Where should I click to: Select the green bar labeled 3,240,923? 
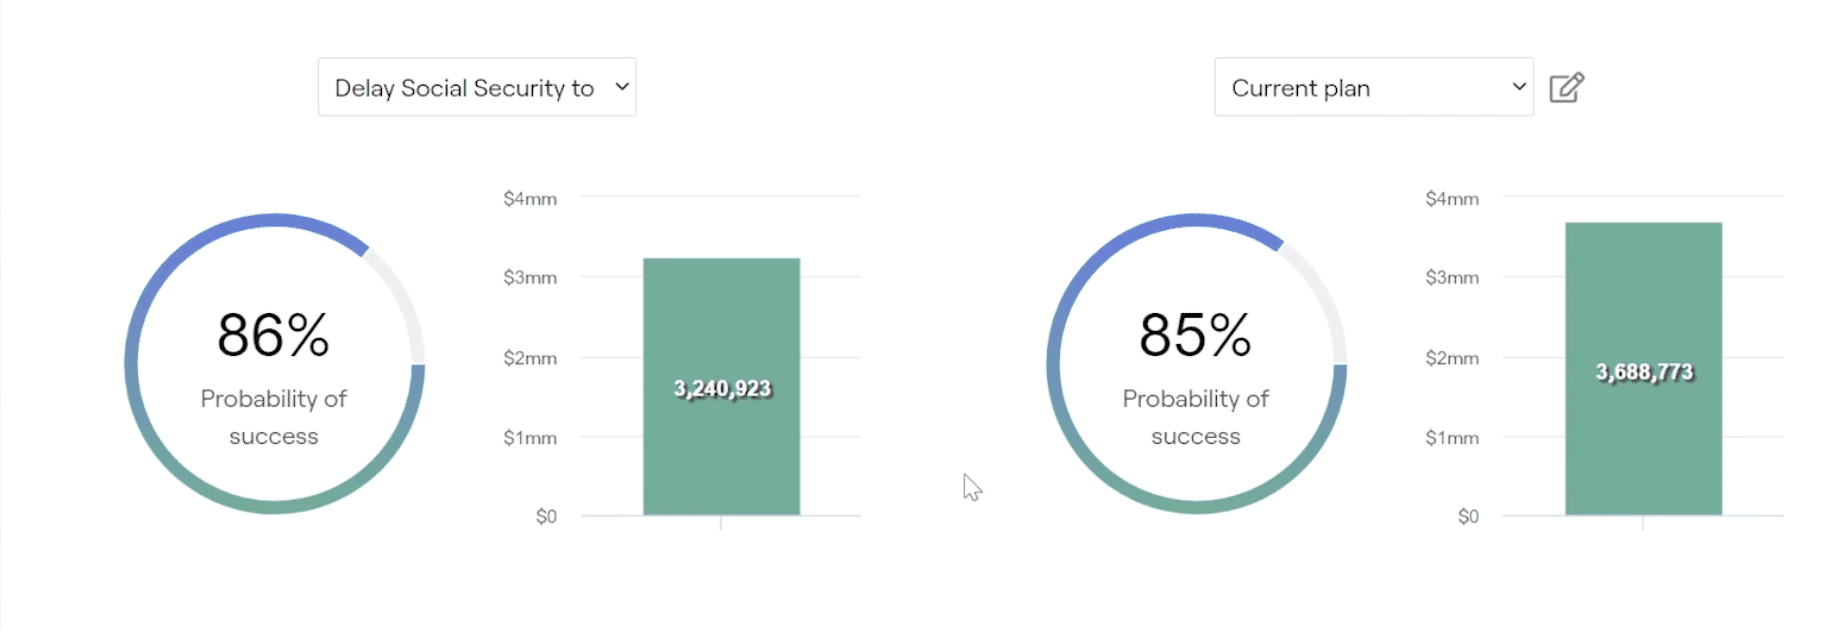pyautogui.click(x=721, y=387)
